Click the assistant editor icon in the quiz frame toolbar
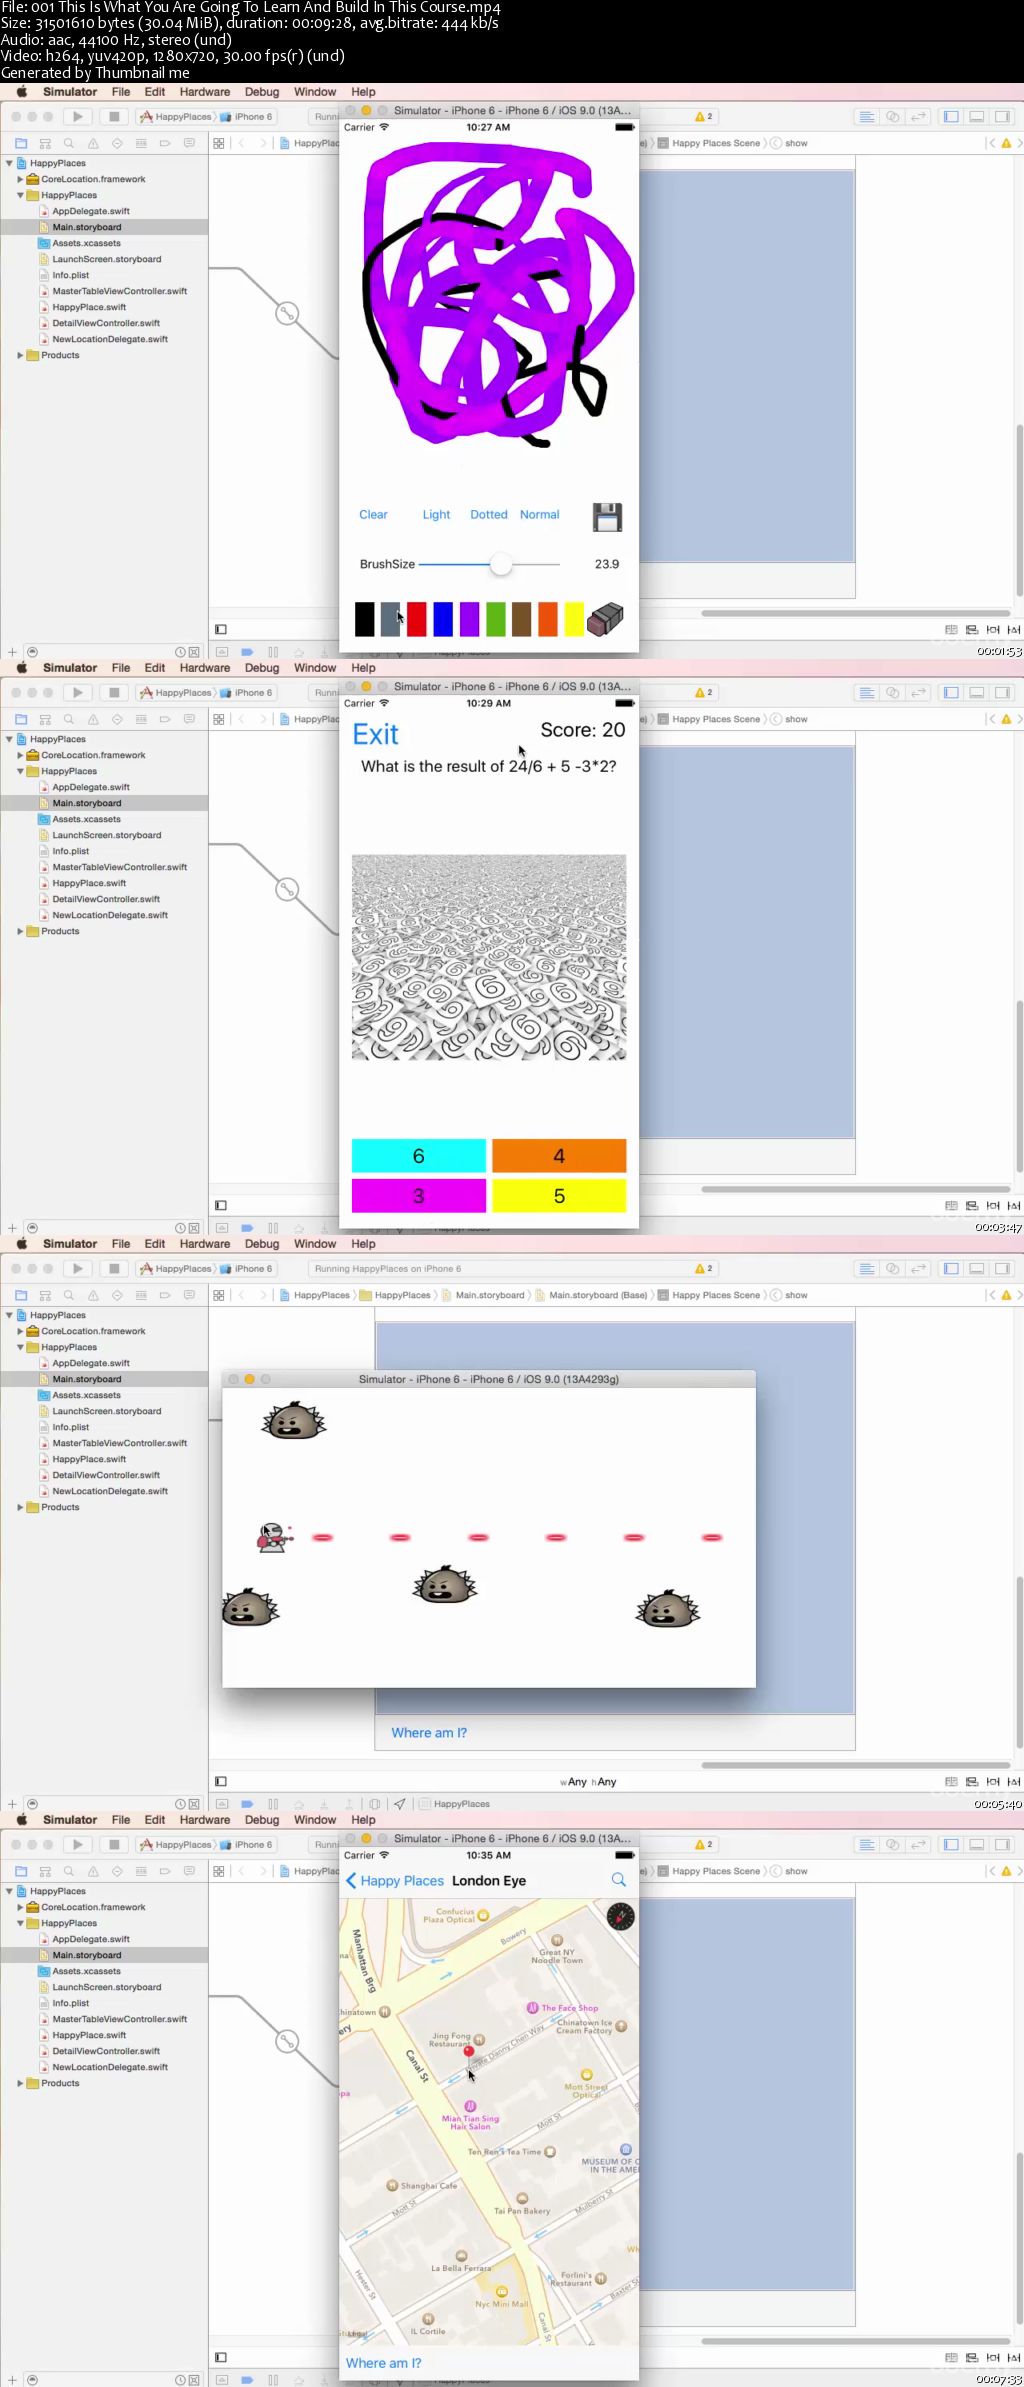This screenshot has width=1024, height=2387. [x=893, y=693]
